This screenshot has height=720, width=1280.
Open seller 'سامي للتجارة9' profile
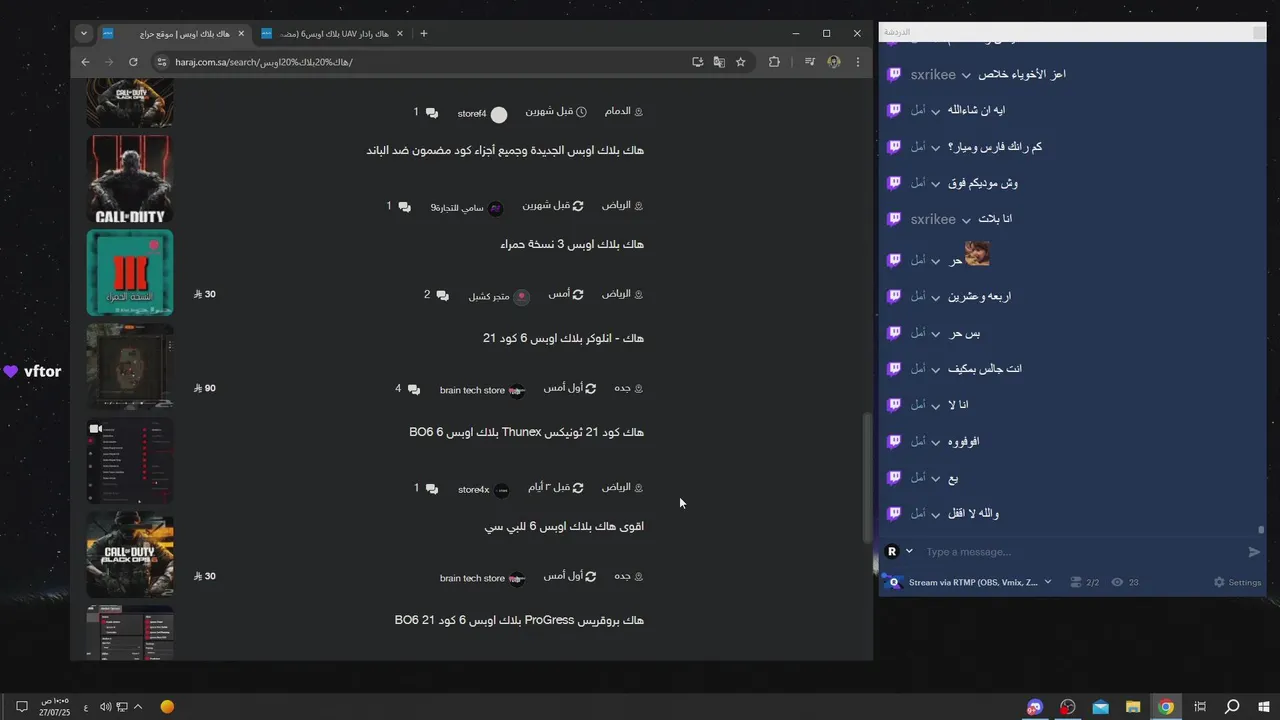[467, 208]
